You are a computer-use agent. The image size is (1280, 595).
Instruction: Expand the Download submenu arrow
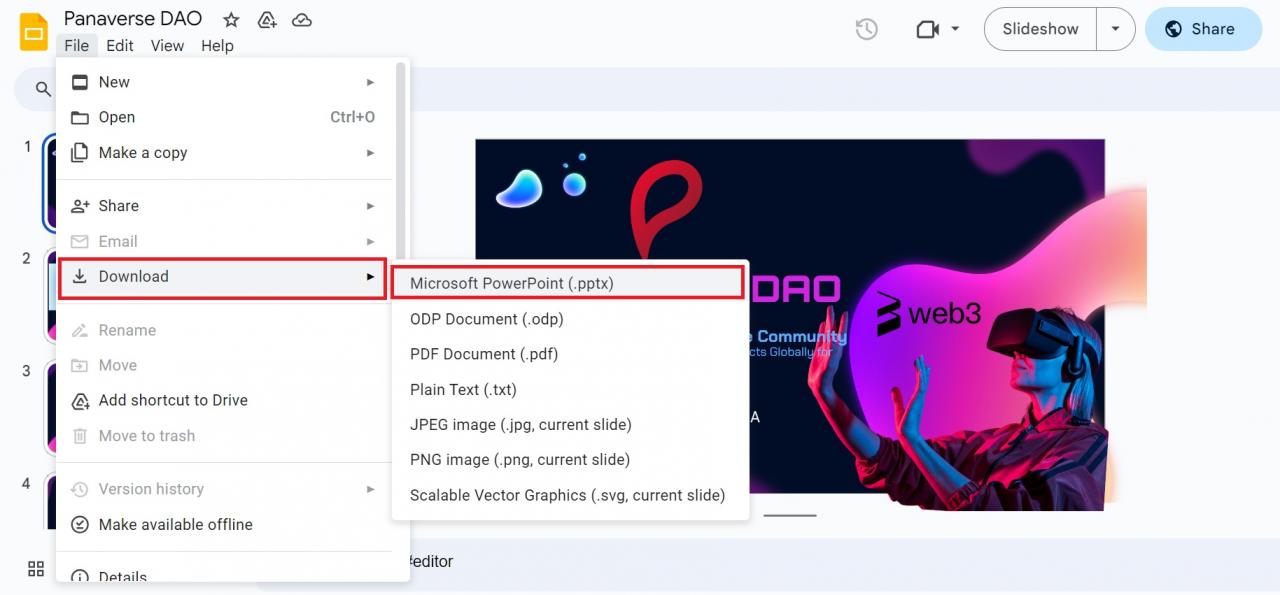370,277
